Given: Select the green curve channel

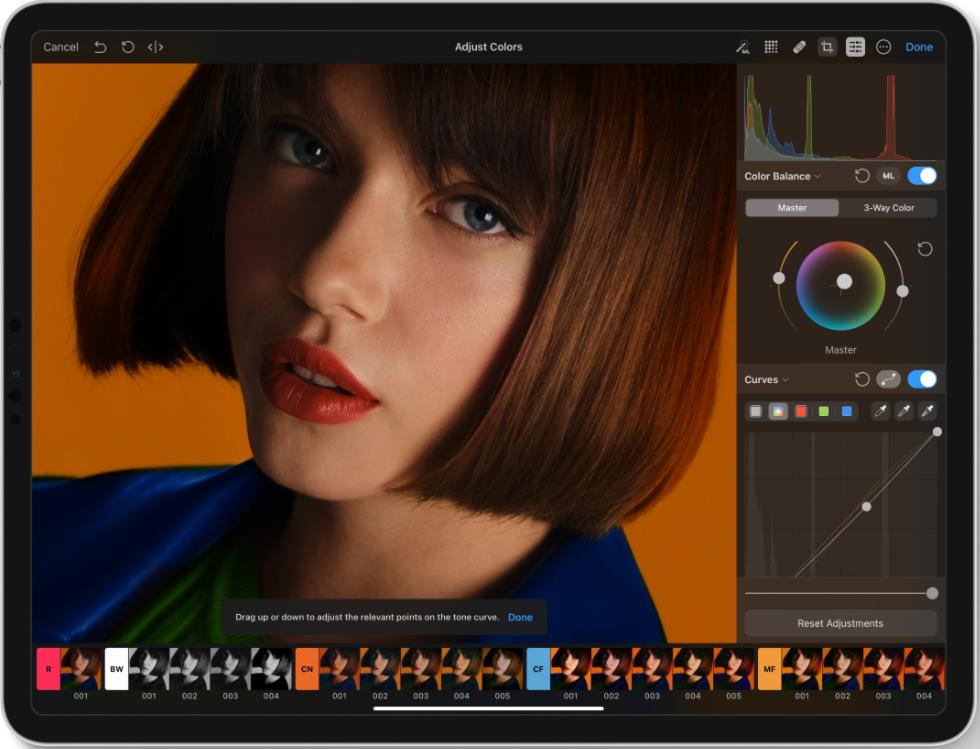Looking at the screenshot, I should click(824, 411).
